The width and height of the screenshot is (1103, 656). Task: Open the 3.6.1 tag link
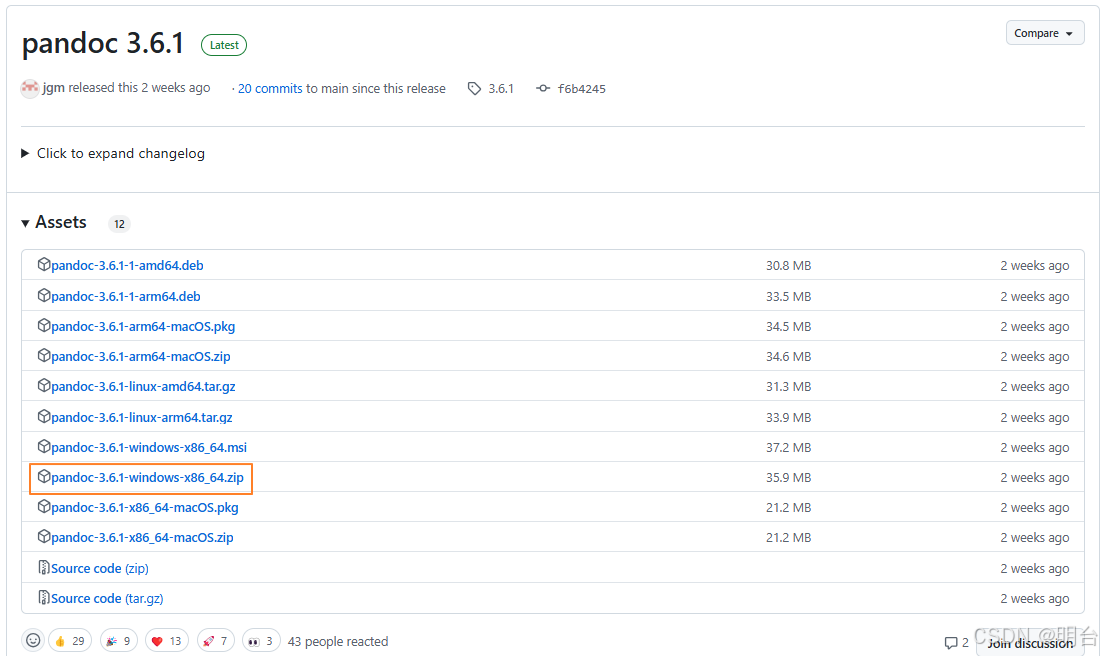tap(501, 89)
